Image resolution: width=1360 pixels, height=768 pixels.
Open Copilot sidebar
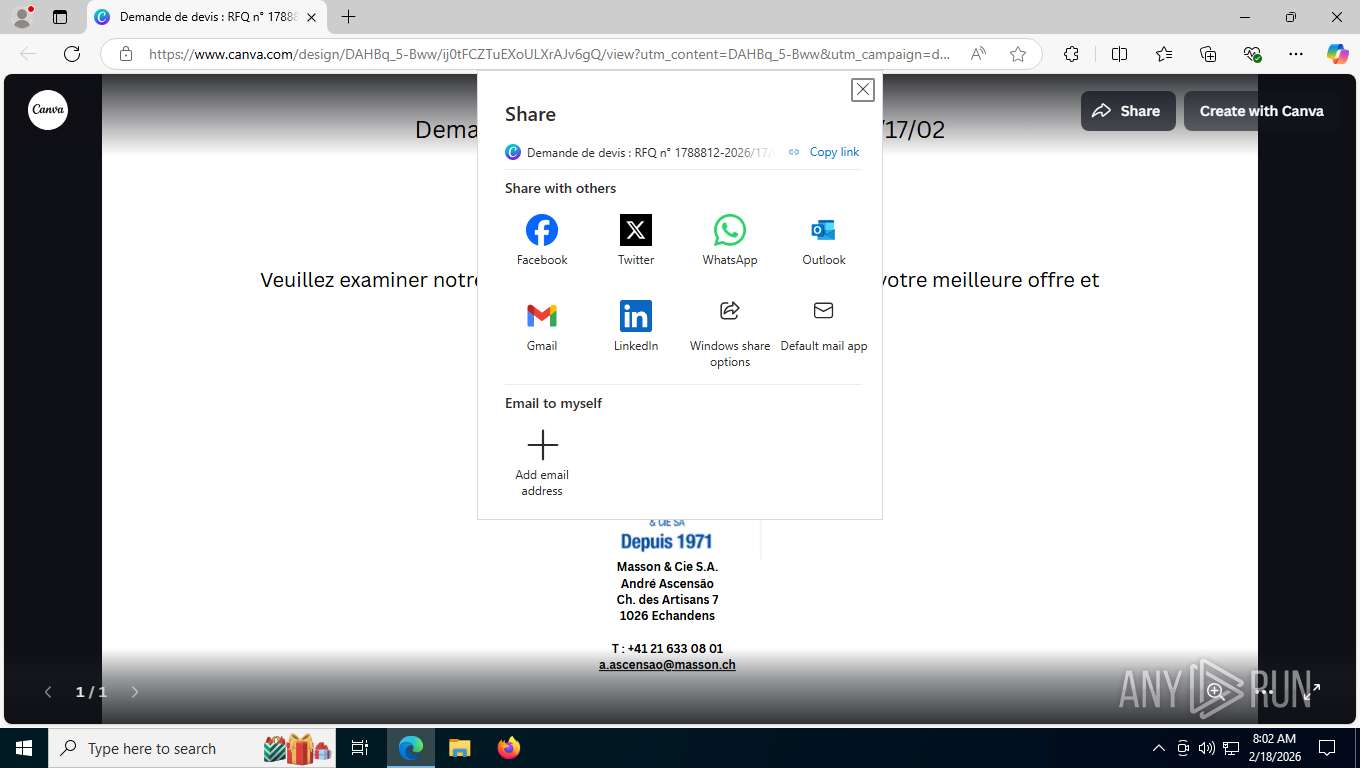1338,54
